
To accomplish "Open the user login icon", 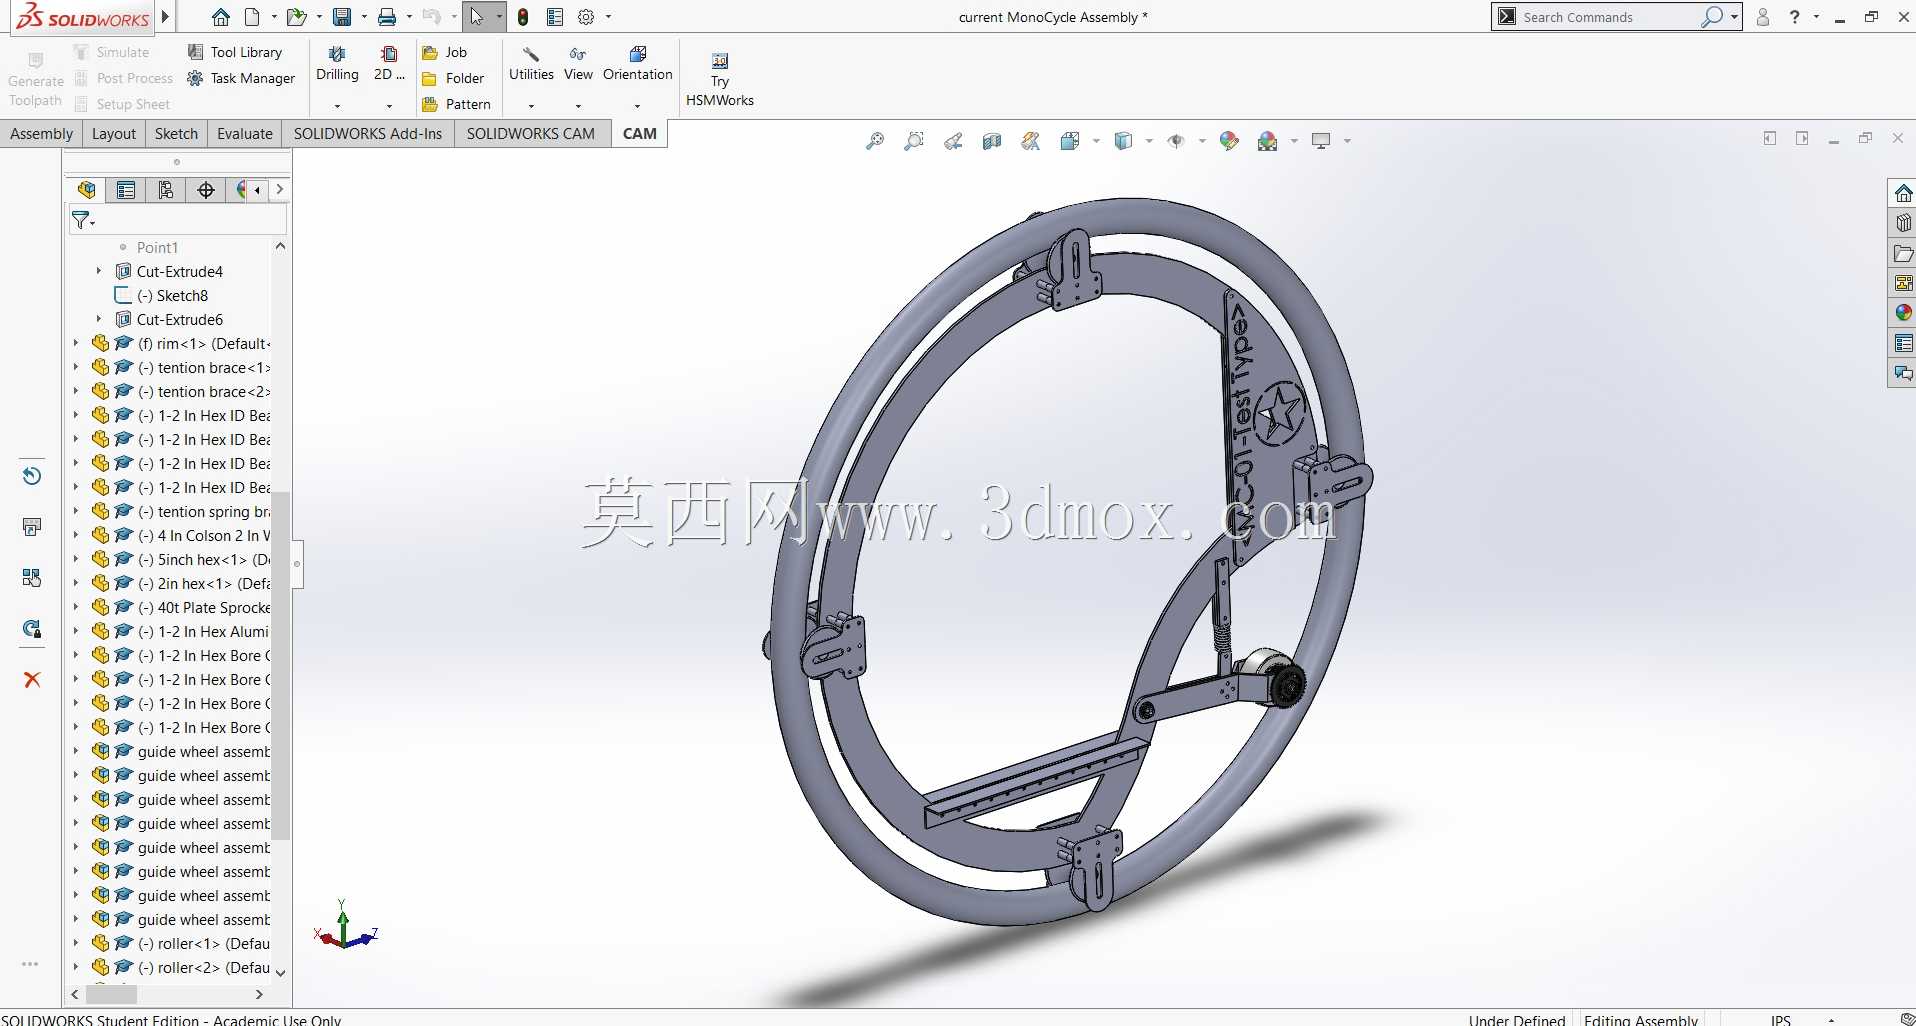I will coord(1763,17).
